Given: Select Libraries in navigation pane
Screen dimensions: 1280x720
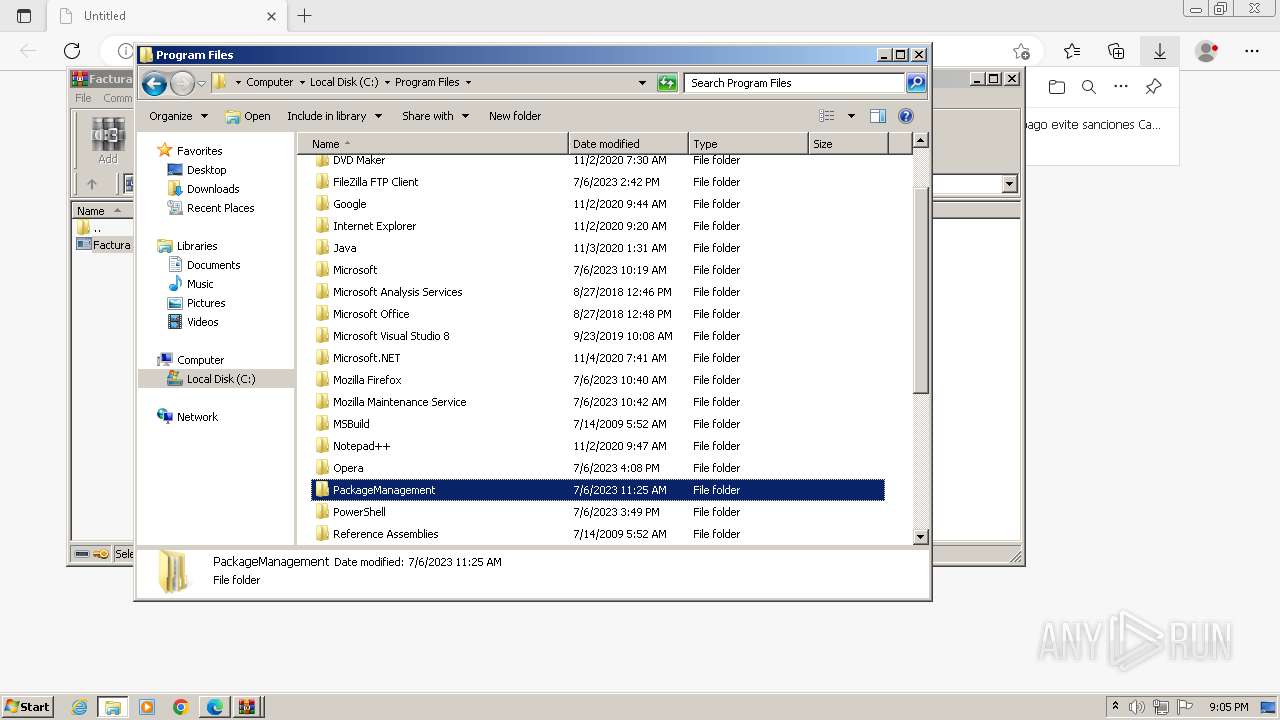Looking at the screenshot, I should pos(197,246).
